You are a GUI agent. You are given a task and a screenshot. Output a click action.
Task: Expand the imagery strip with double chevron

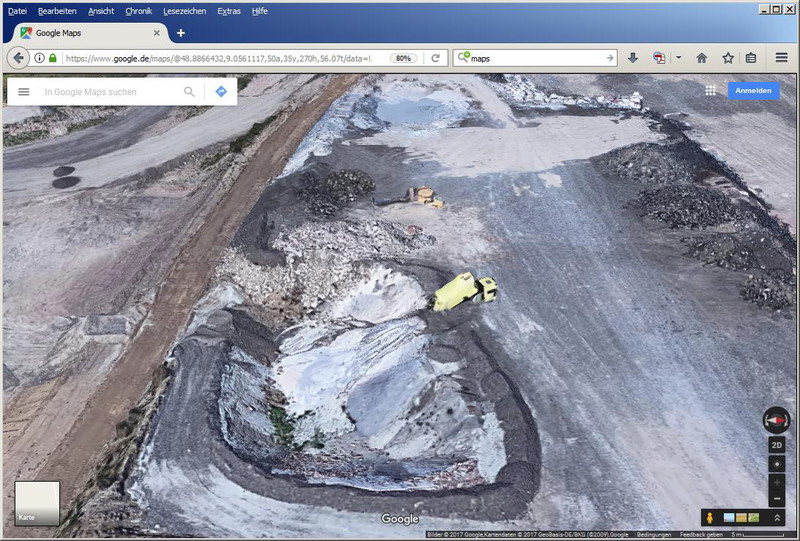pos(777,518)
